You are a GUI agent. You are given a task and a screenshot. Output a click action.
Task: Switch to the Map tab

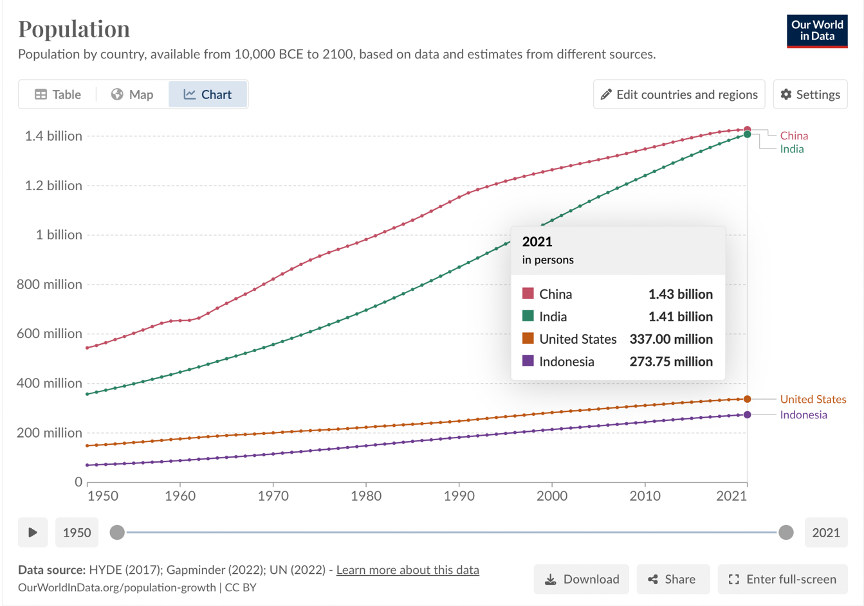coord(132,94)
